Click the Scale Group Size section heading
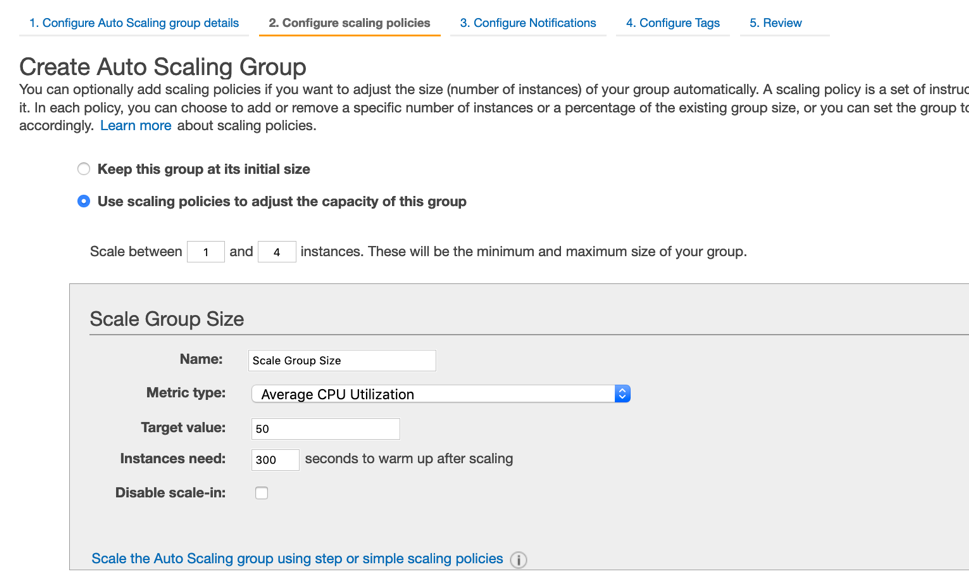The height and width of the screenshot is (572, 969). coord(167,319)
